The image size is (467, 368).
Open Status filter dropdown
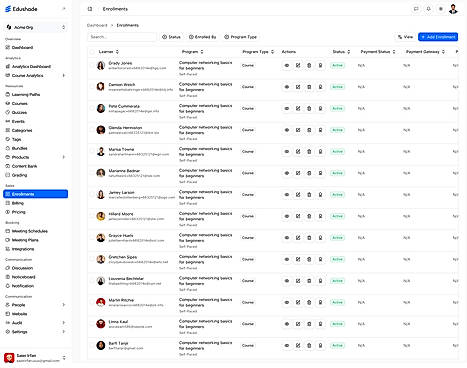(x=171, y=37)
